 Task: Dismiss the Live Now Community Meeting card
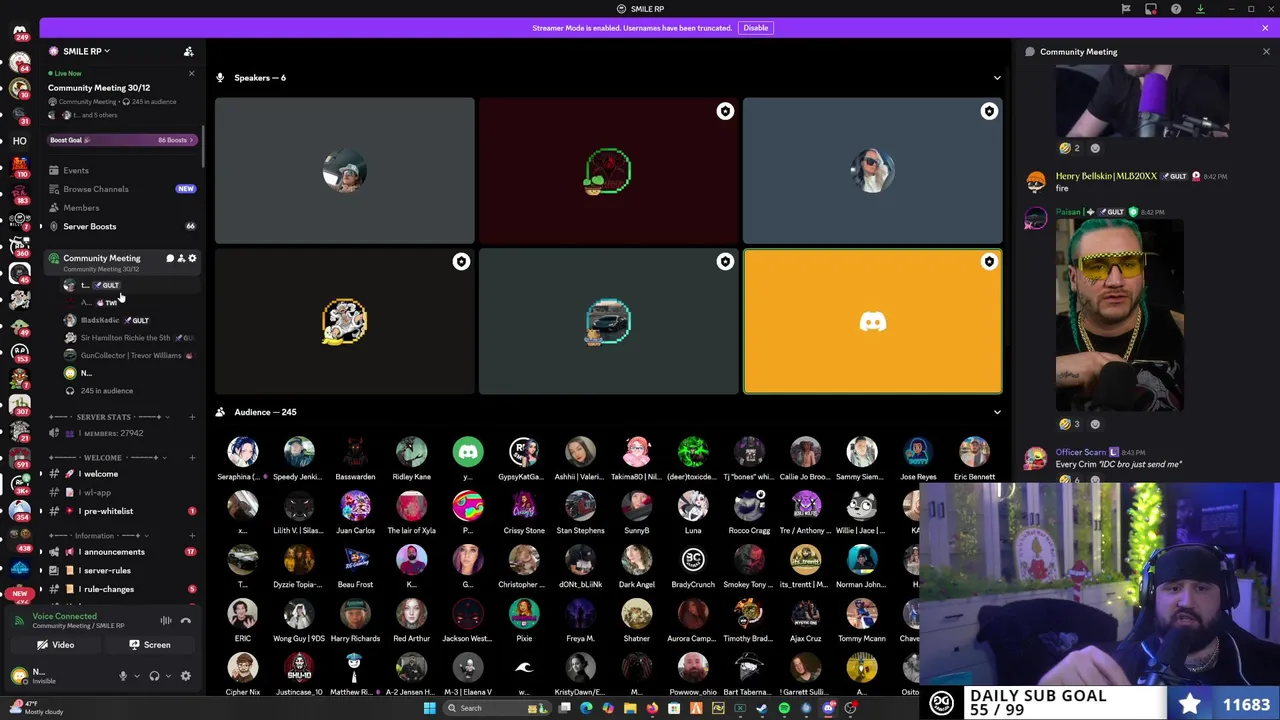191,73
